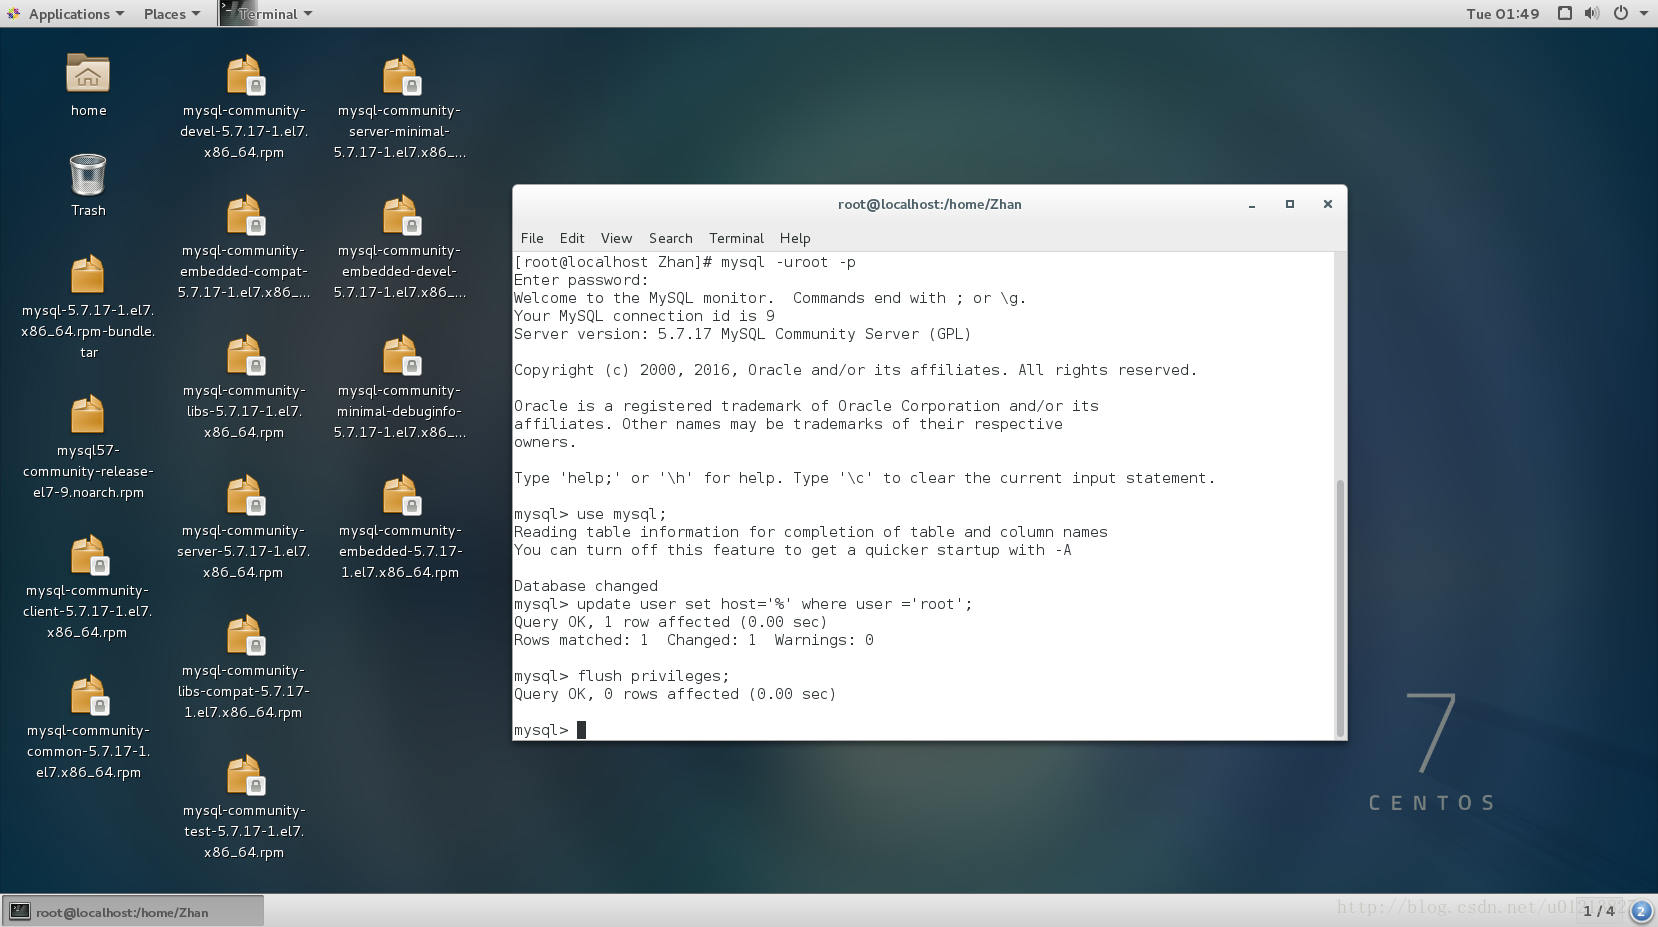Select mysql-community-devel rpm icon

point(244,75)
